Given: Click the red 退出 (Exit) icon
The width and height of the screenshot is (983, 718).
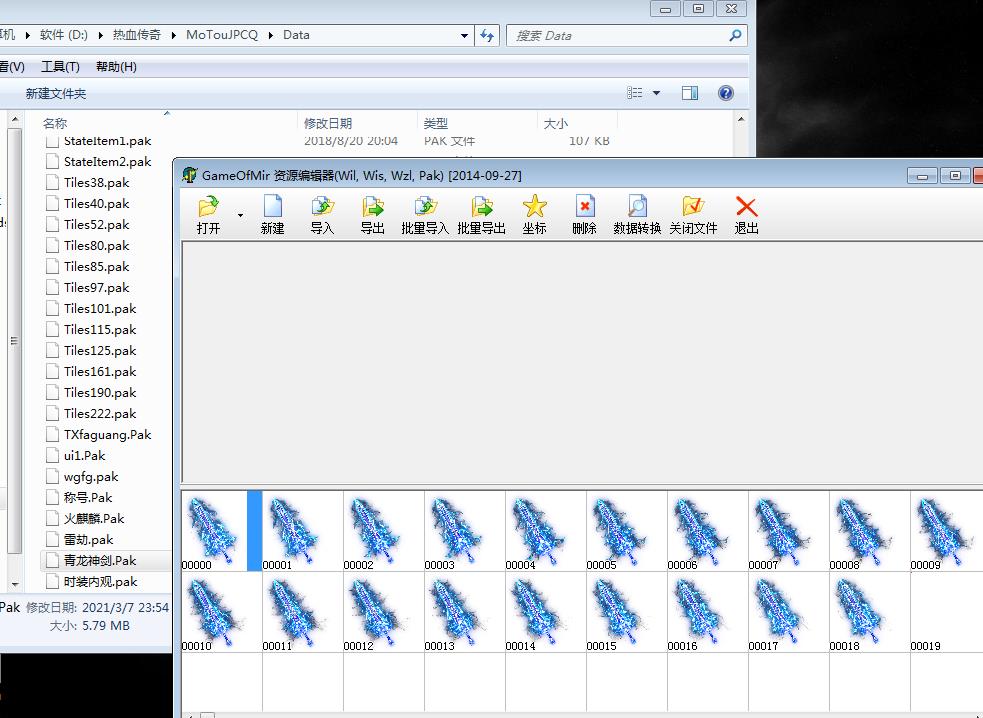Looking at the screenshot, I should pyautogui.click(x=746, y=208).
